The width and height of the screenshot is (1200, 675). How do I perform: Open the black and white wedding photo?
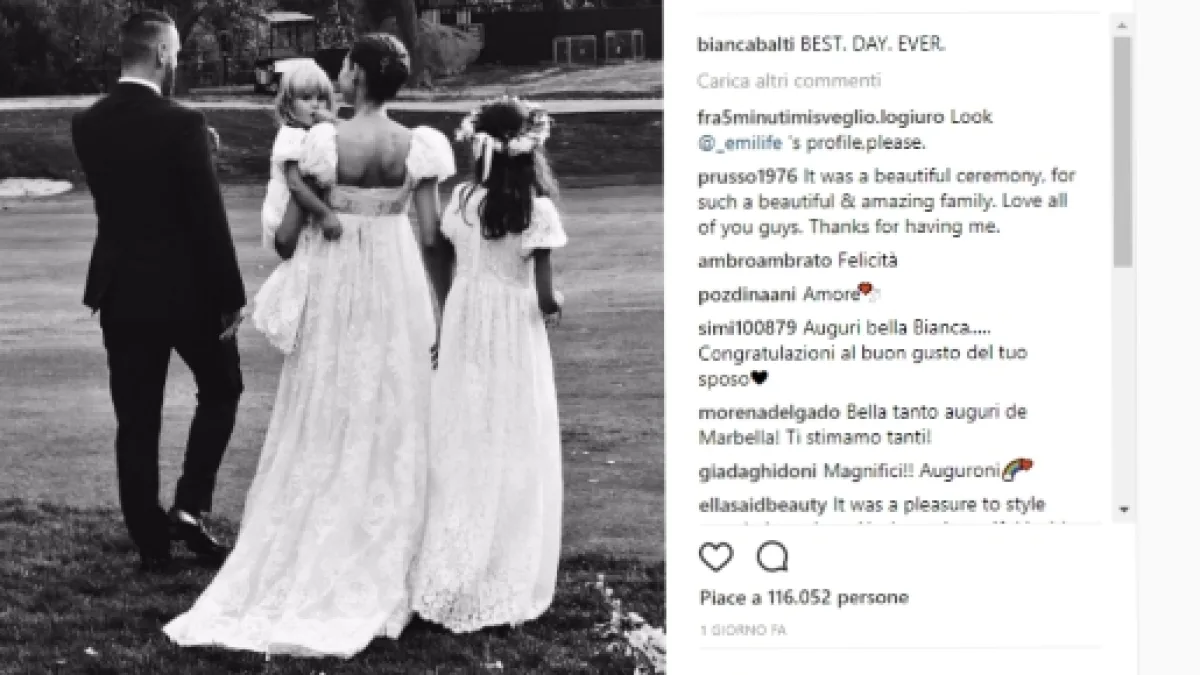pos(332,337)
